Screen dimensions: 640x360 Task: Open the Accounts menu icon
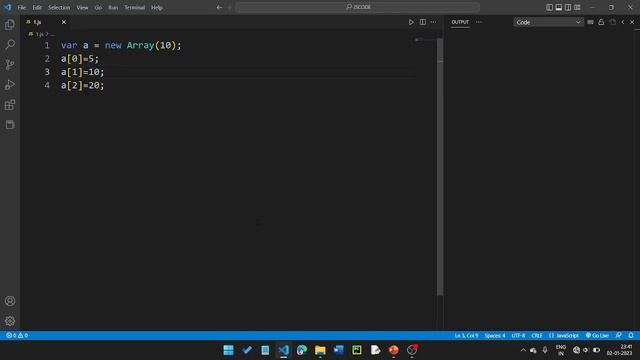(10, 301)
